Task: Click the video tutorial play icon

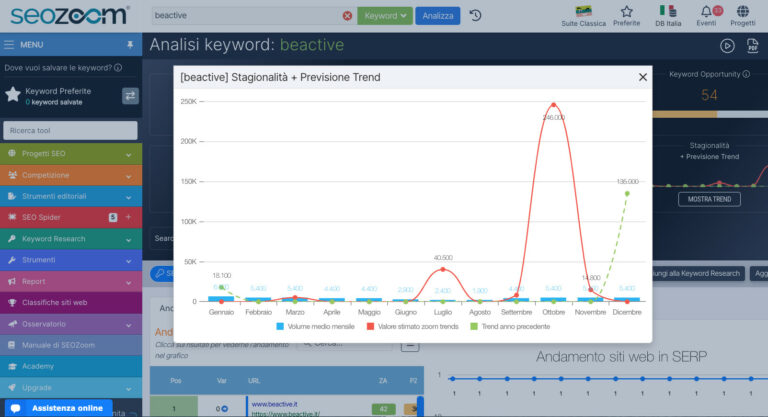Action: pyautogui.click(x=727, y=45)
